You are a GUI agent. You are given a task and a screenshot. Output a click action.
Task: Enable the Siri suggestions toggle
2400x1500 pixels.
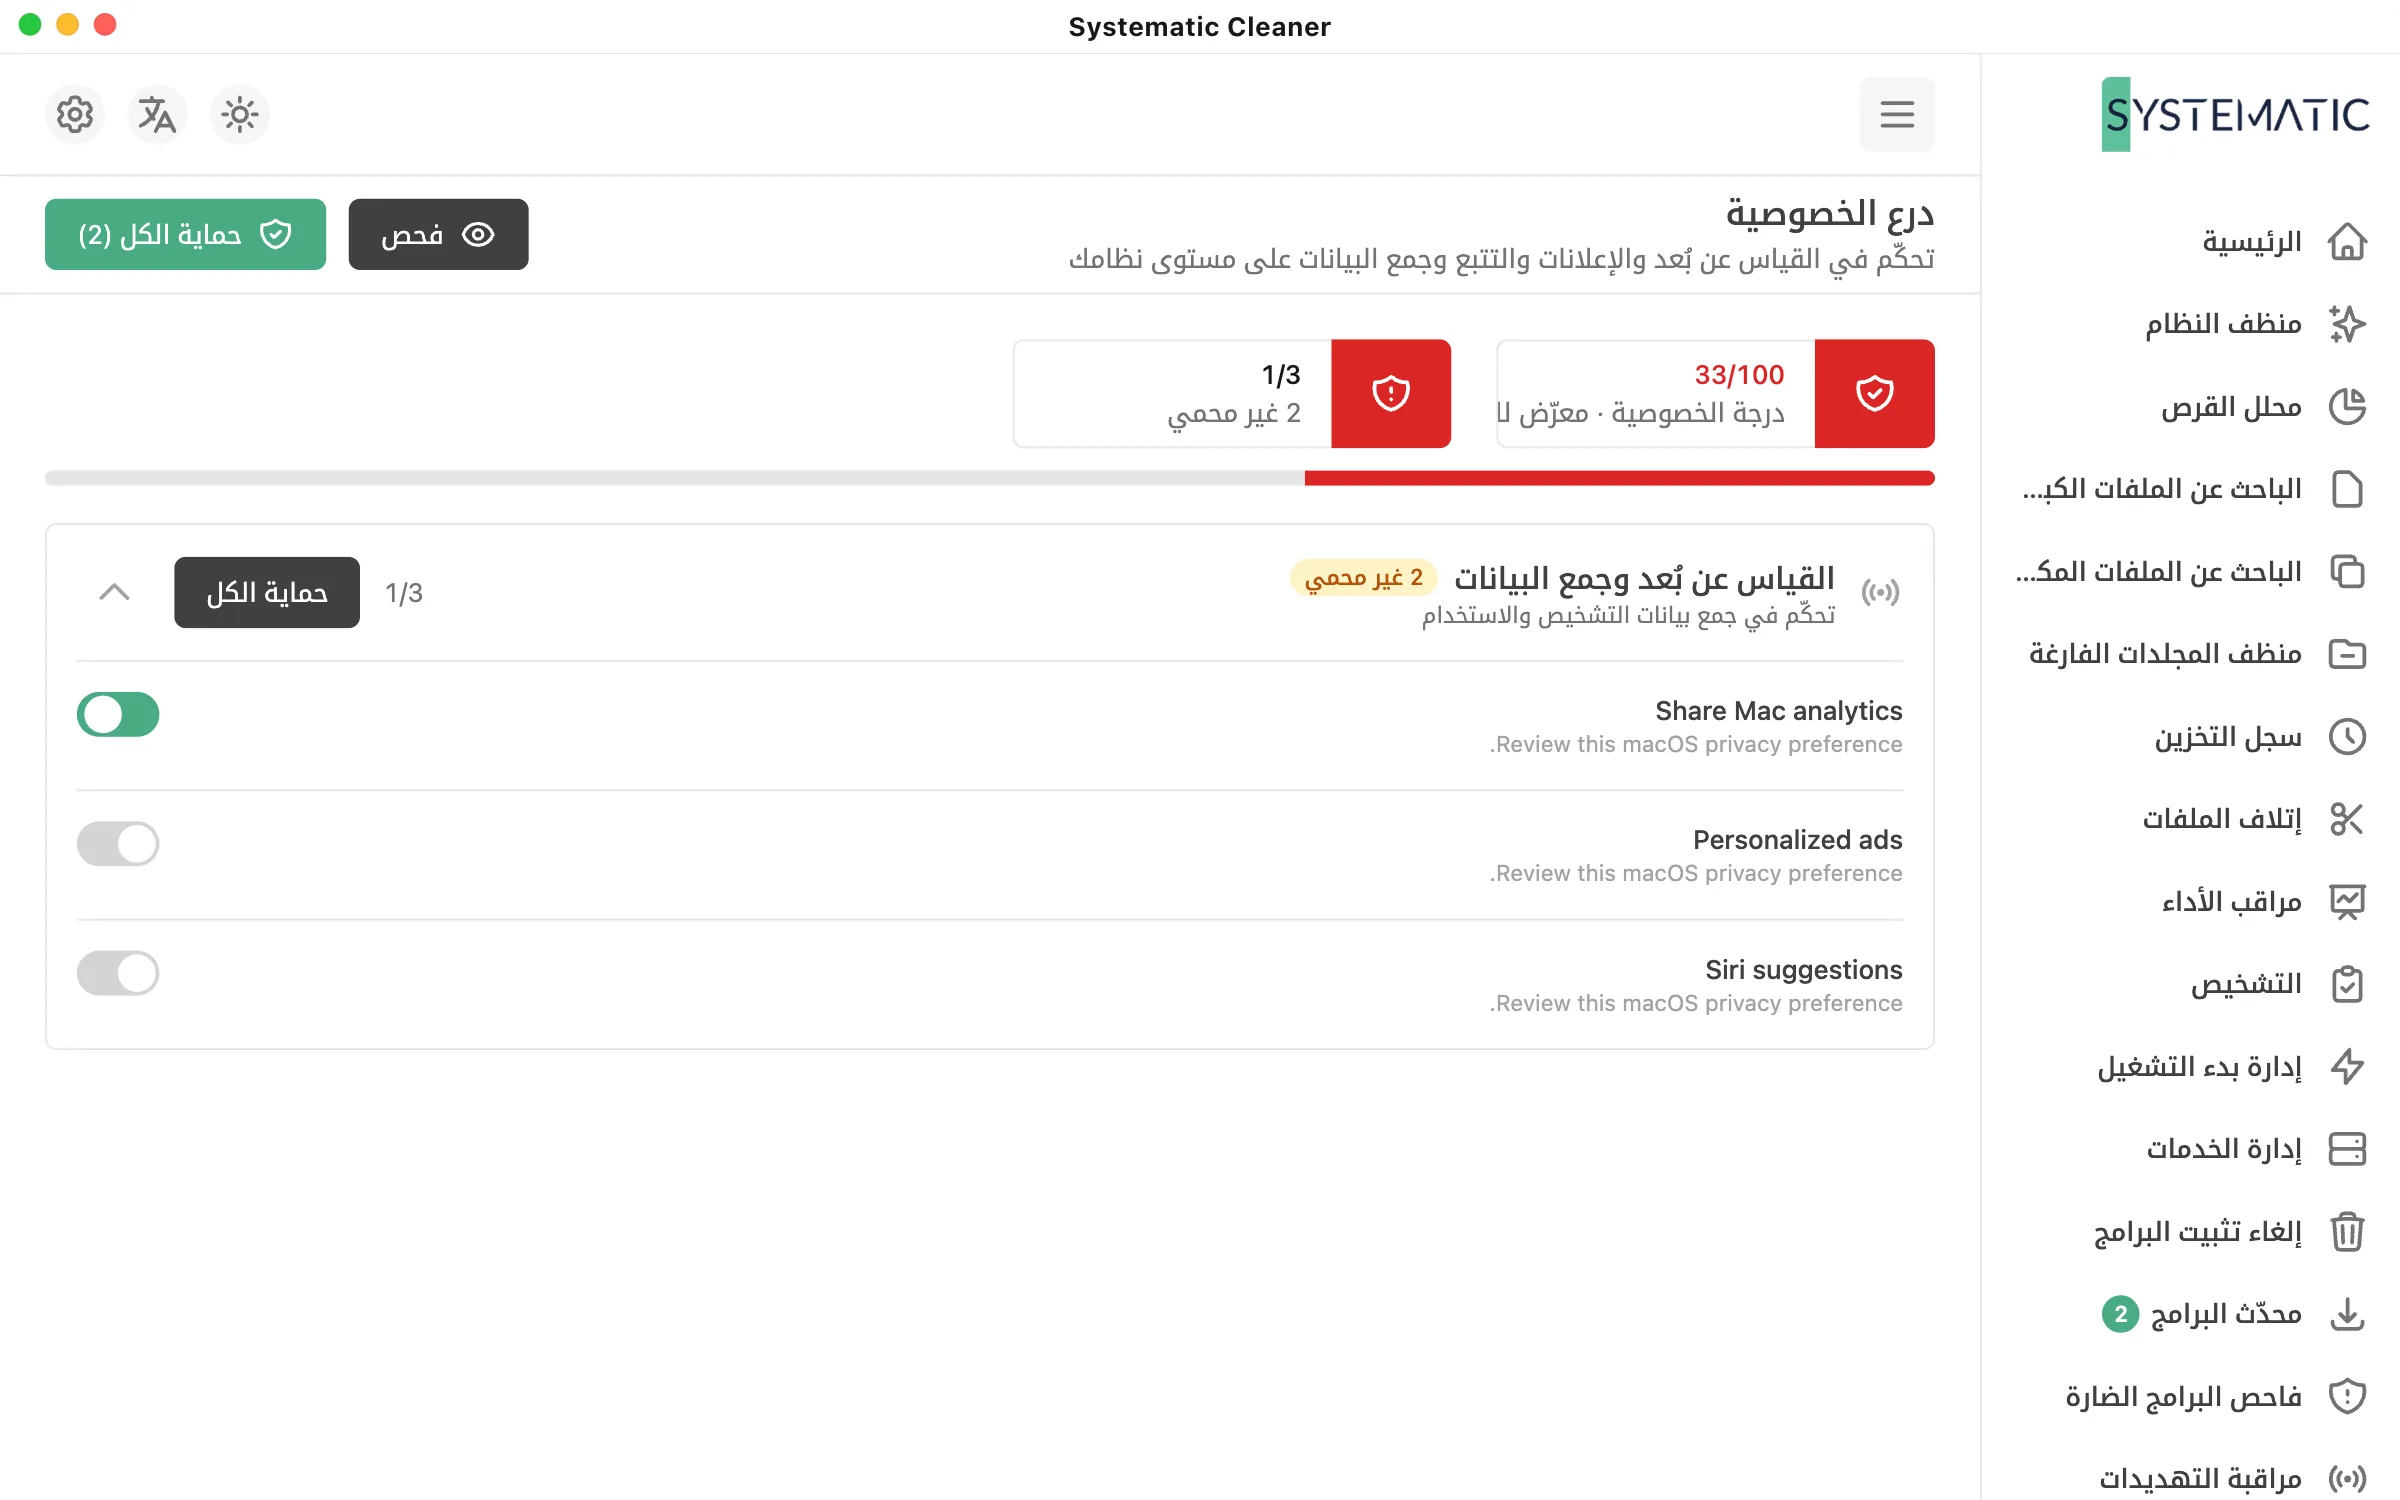(118, 973)
